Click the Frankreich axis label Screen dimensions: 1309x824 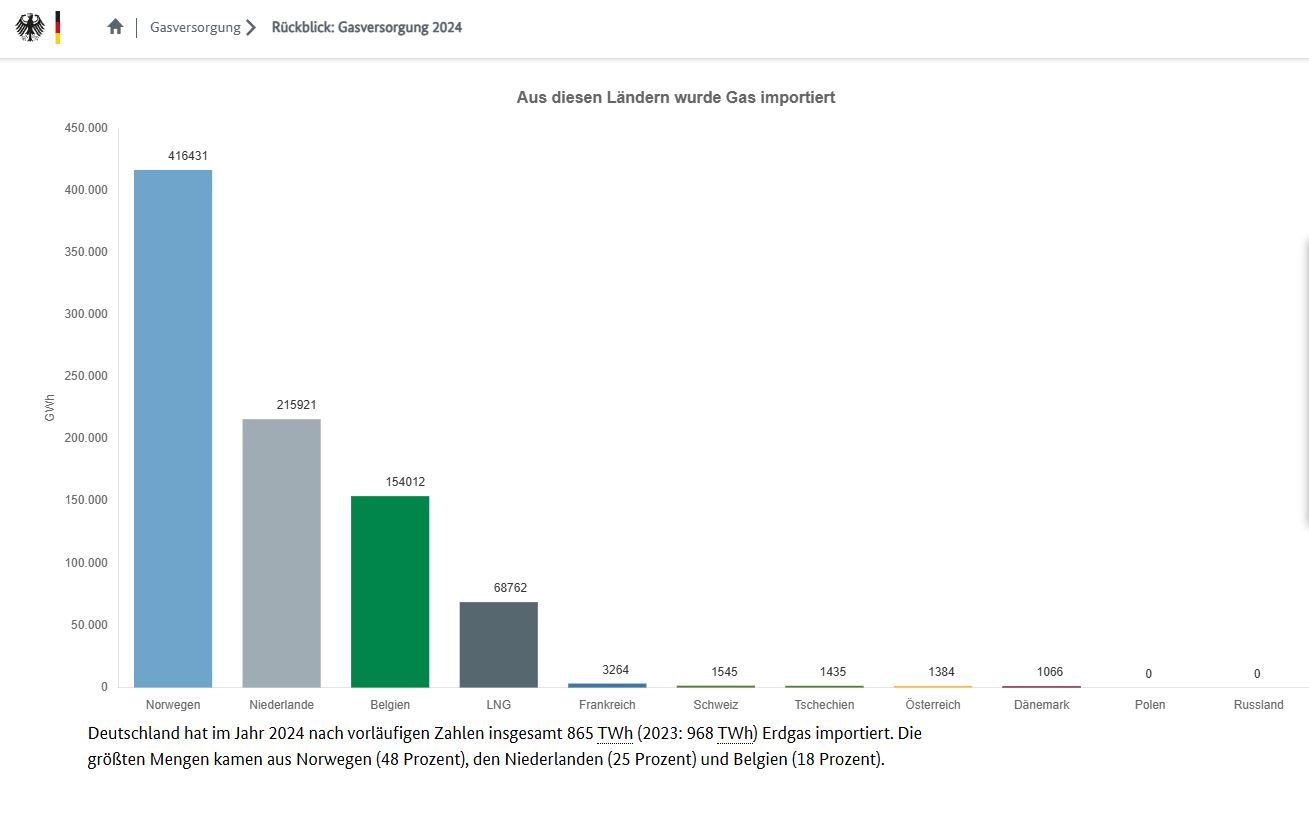[607, 705]
